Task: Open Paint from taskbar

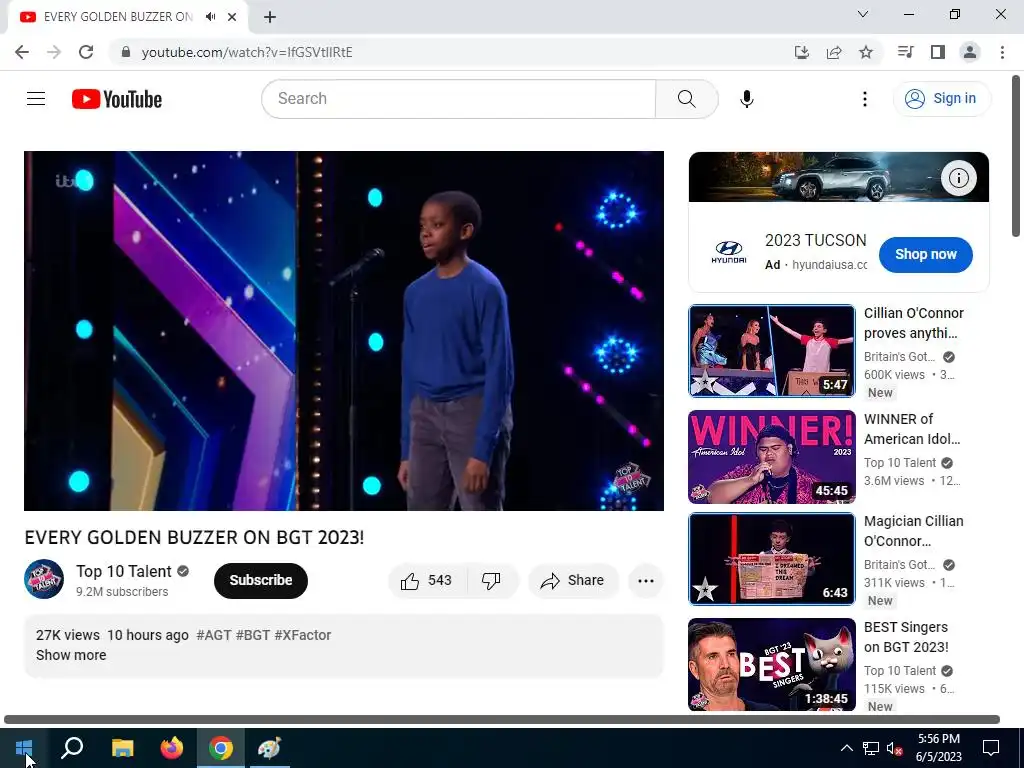Action: (269, 748)
